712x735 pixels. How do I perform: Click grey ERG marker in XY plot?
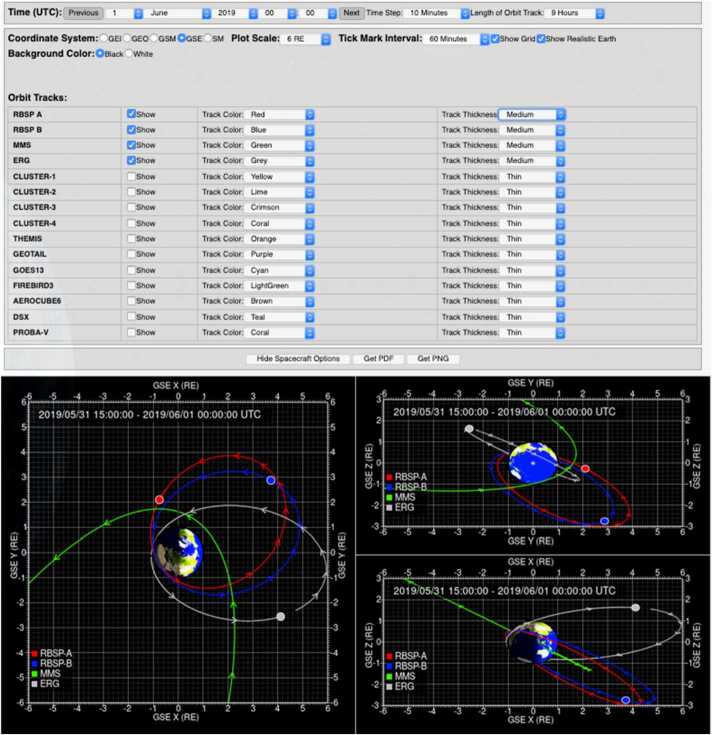[x=280, y=616]
